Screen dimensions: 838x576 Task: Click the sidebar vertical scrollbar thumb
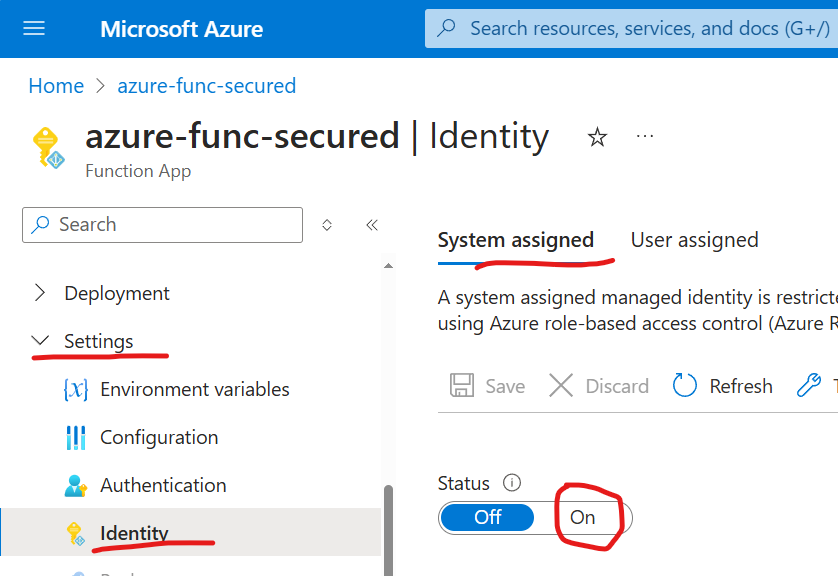click(389, 530)
